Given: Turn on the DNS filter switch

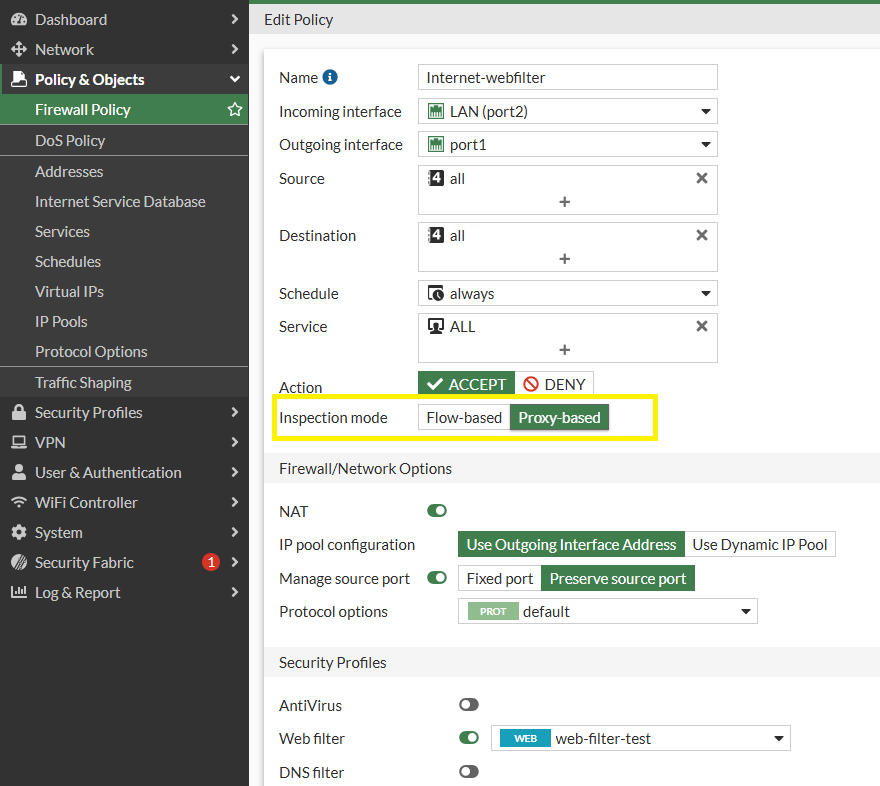Looking at the screenshot, I should [468, 772].
